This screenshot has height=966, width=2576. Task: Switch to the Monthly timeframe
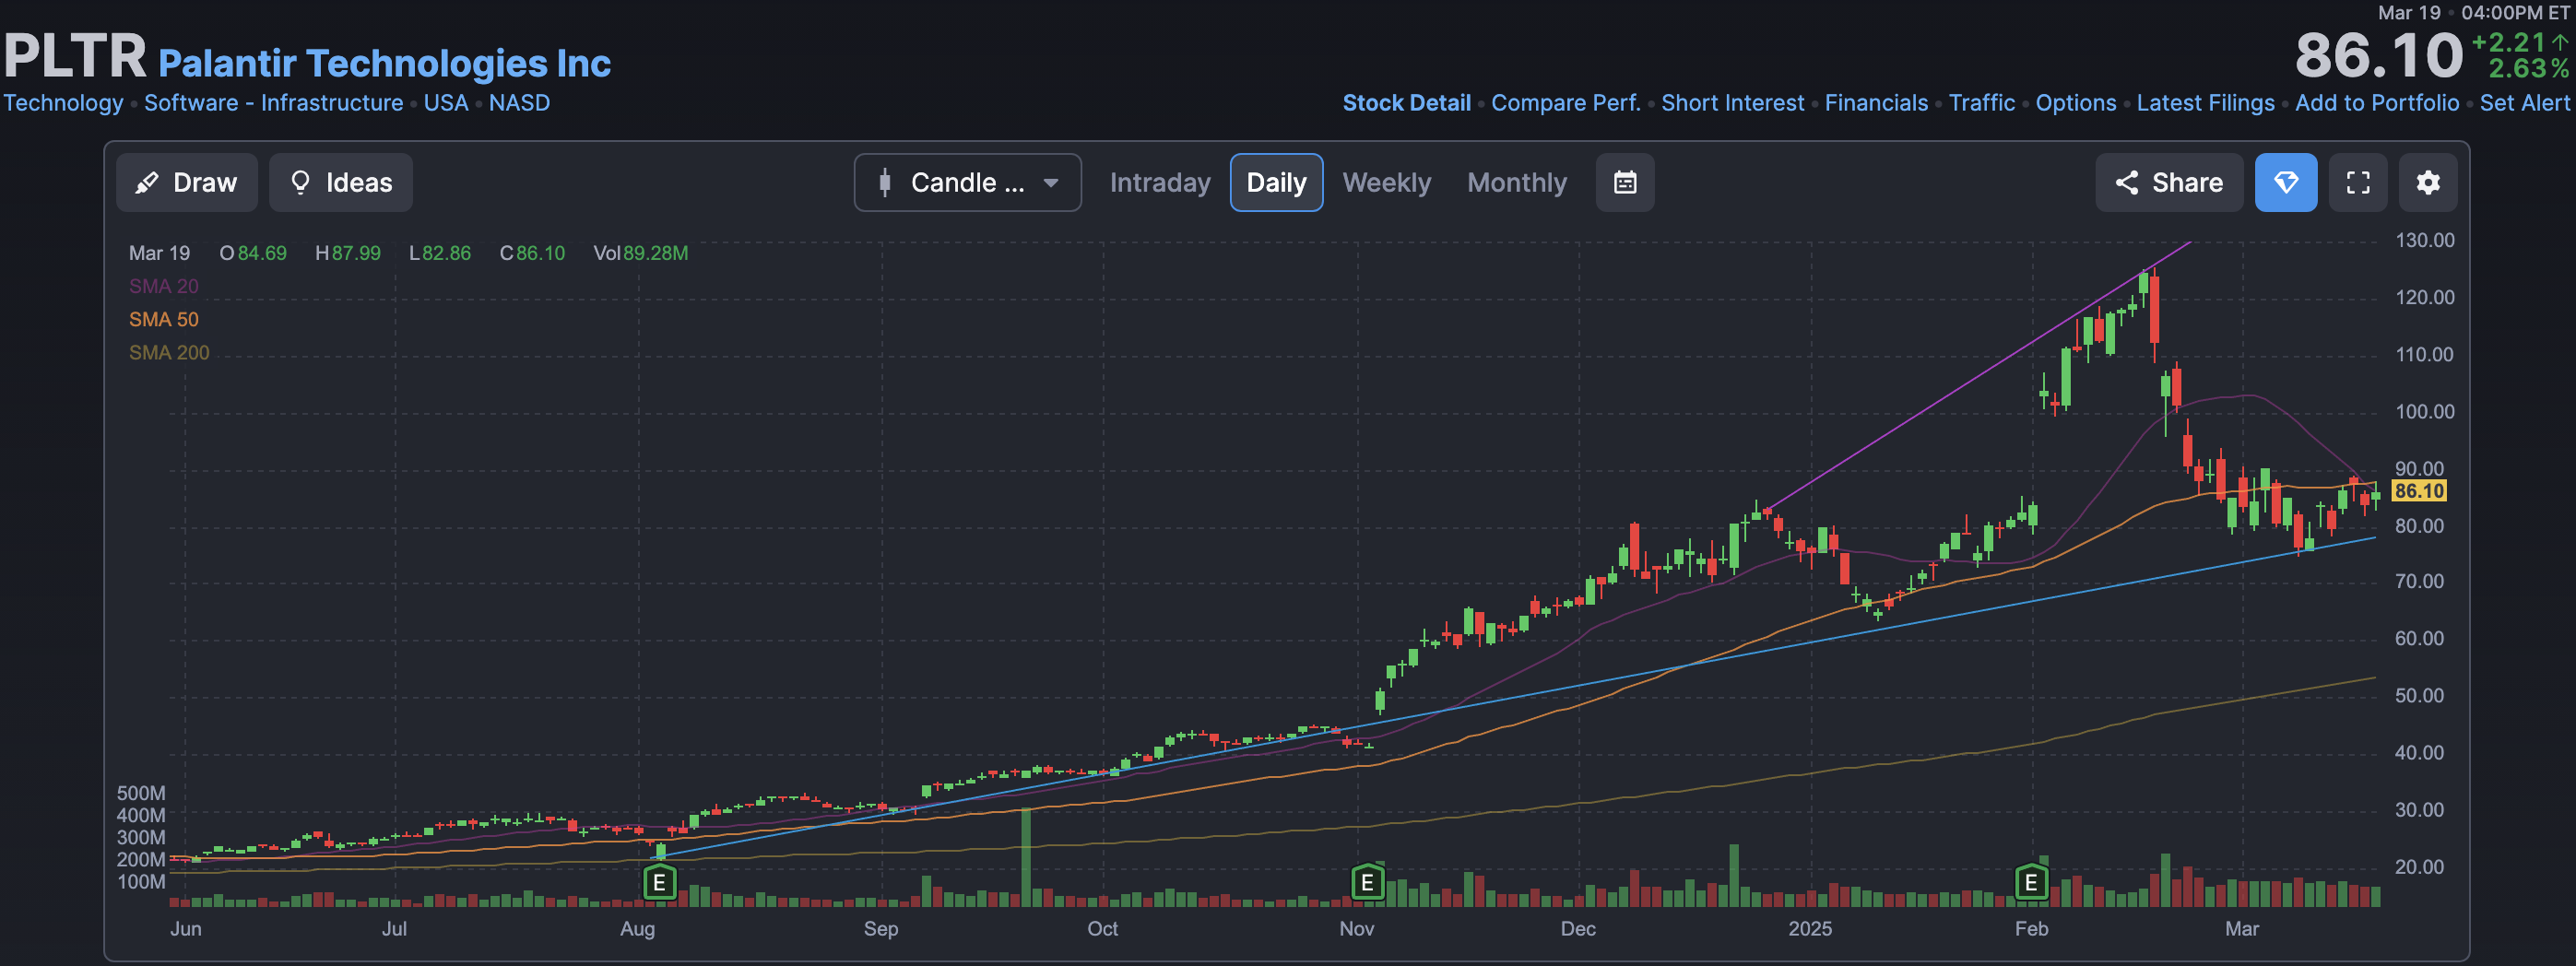(1517, 182)
